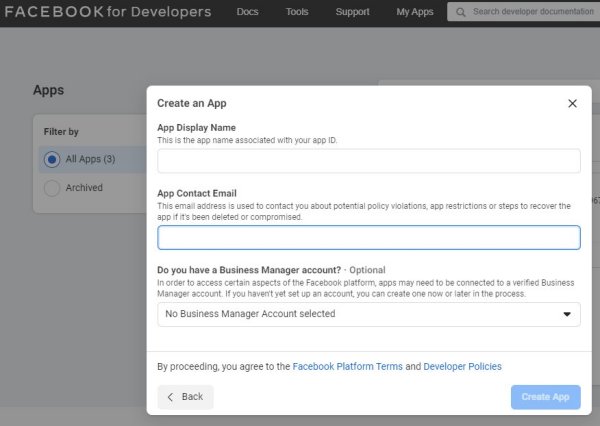
Task: Open the Tools menu
Action: click(x=297, y=12)
